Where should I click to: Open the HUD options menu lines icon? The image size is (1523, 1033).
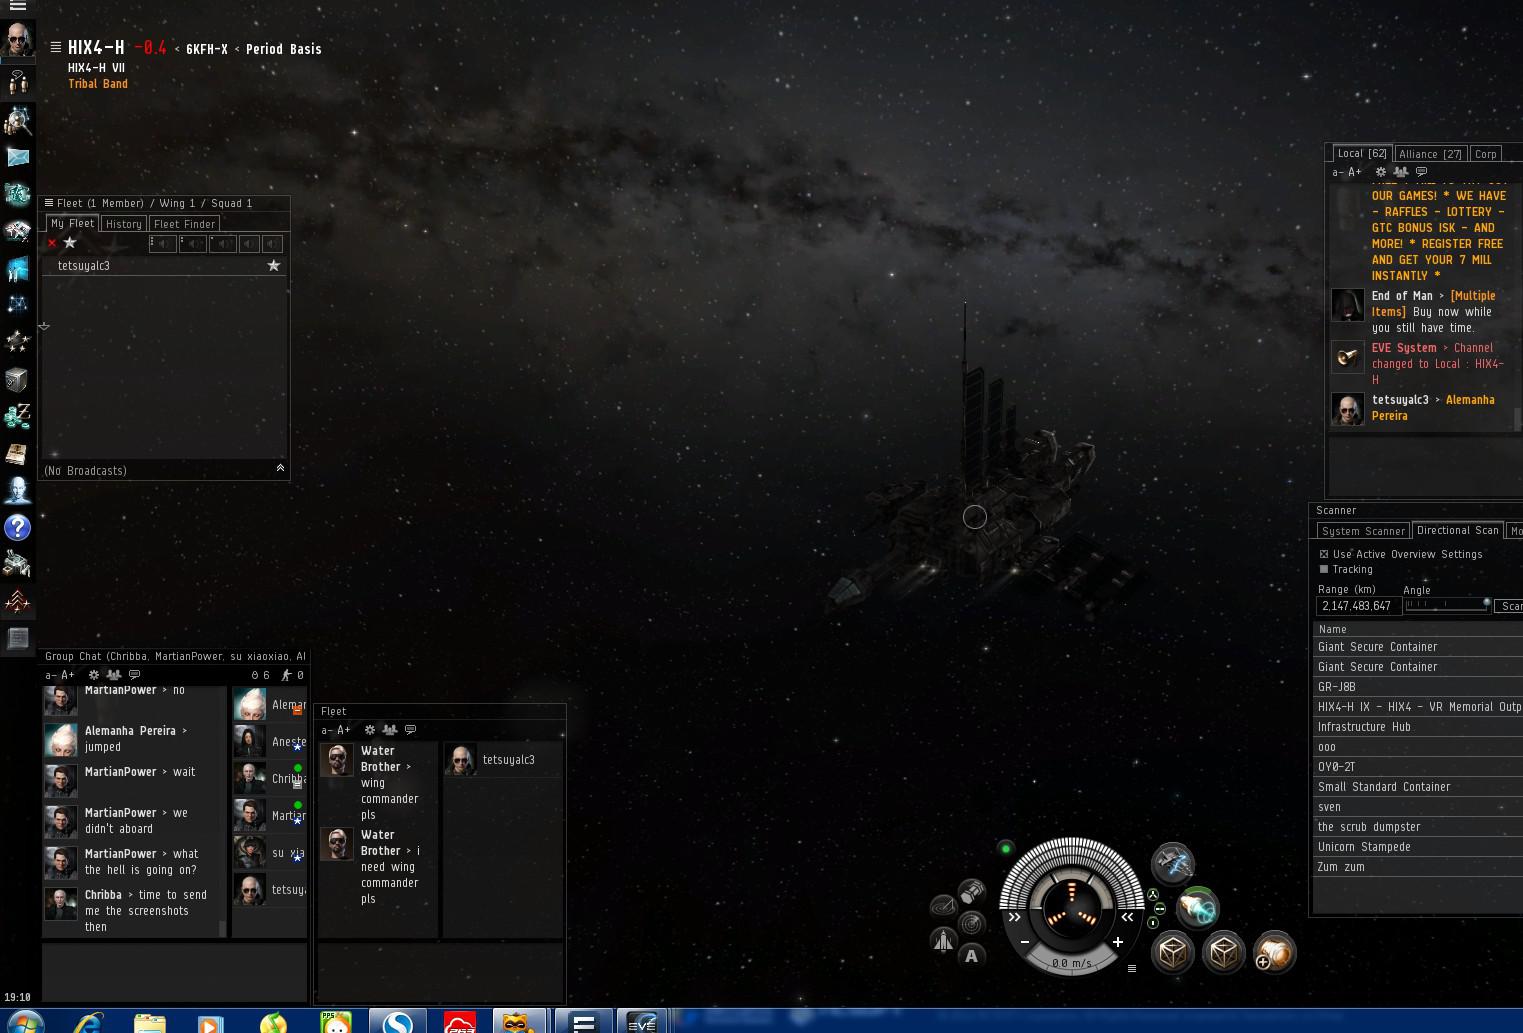pyautogui.click(x=1131, y=968)
